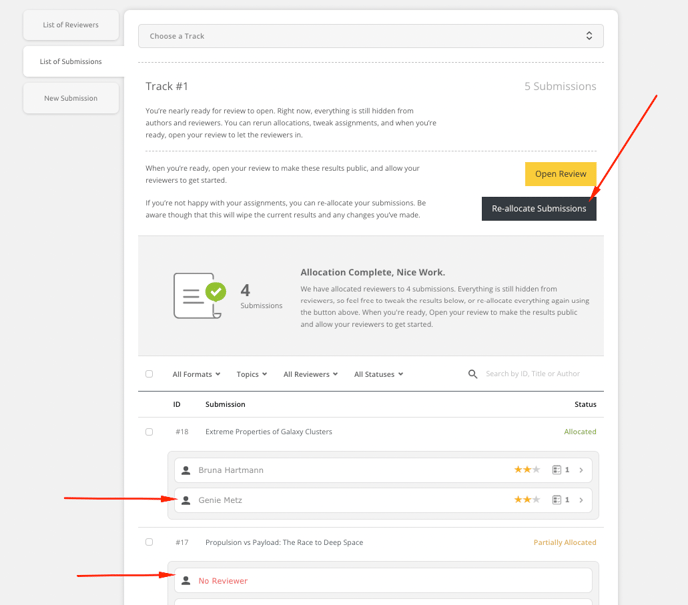Open the All Formats filter
Screen dimensions: 688x605
click(196, 374)
